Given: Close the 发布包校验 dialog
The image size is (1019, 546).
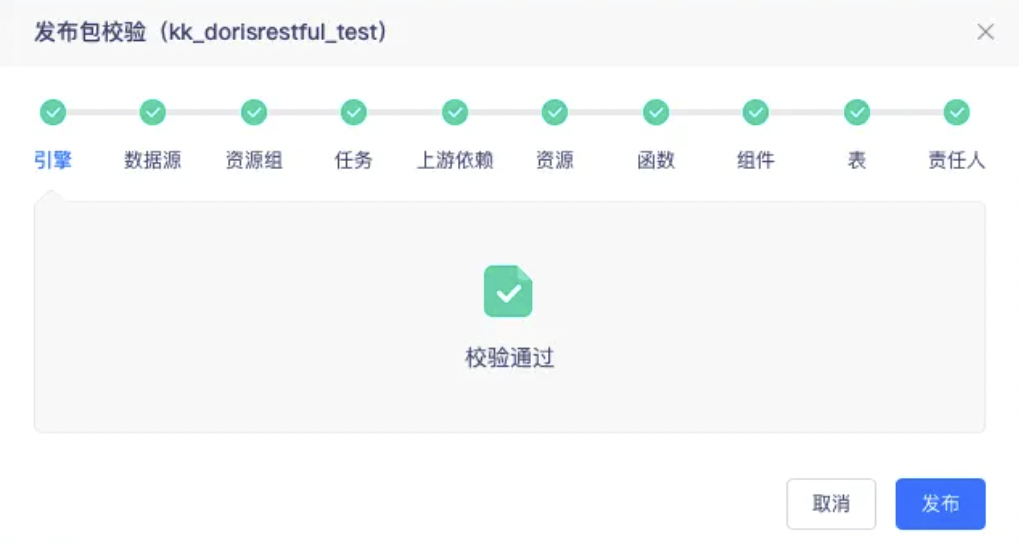Looking at the screenshot, I should click(x=985, y=32).
